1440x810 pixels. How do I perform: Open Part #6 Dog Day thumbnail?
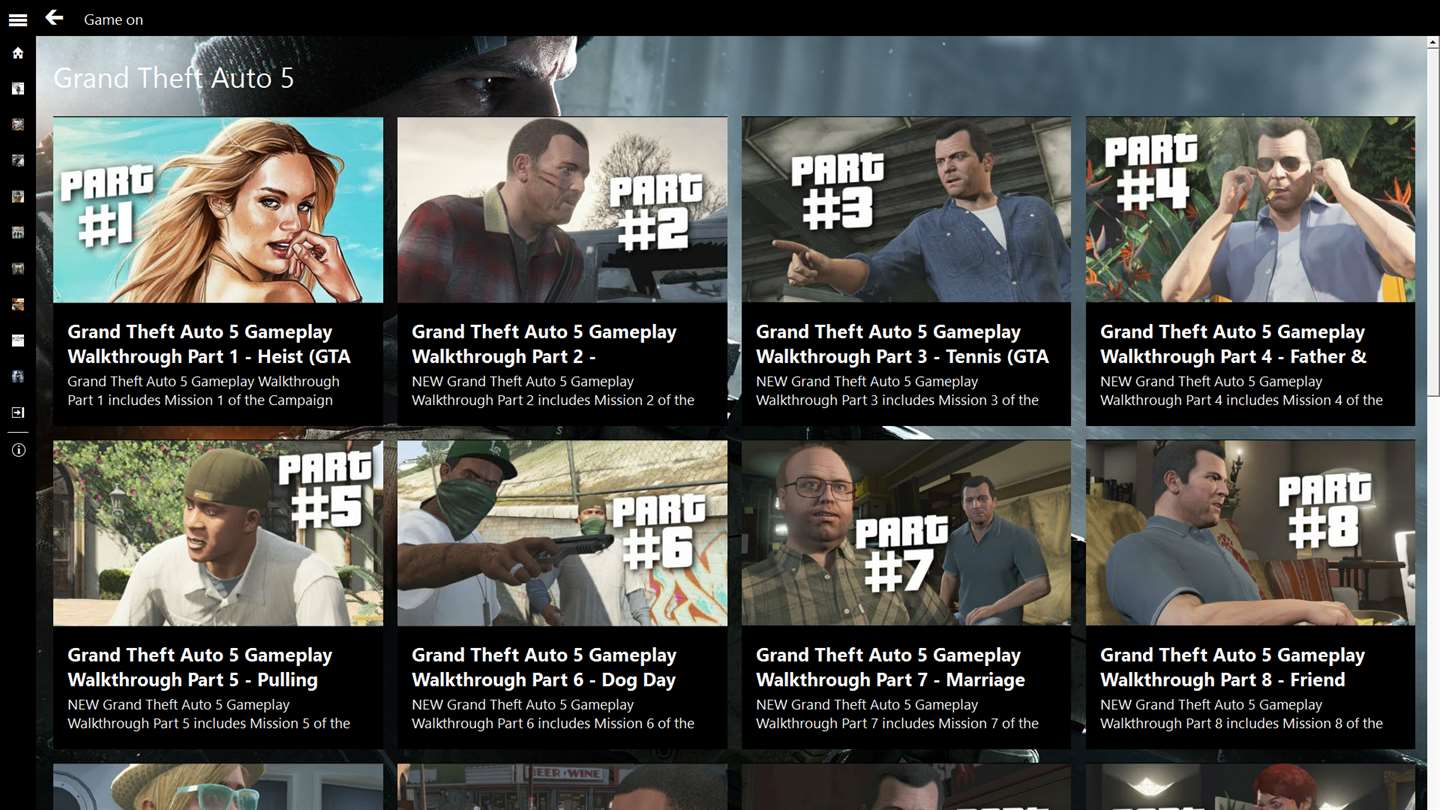562,533
